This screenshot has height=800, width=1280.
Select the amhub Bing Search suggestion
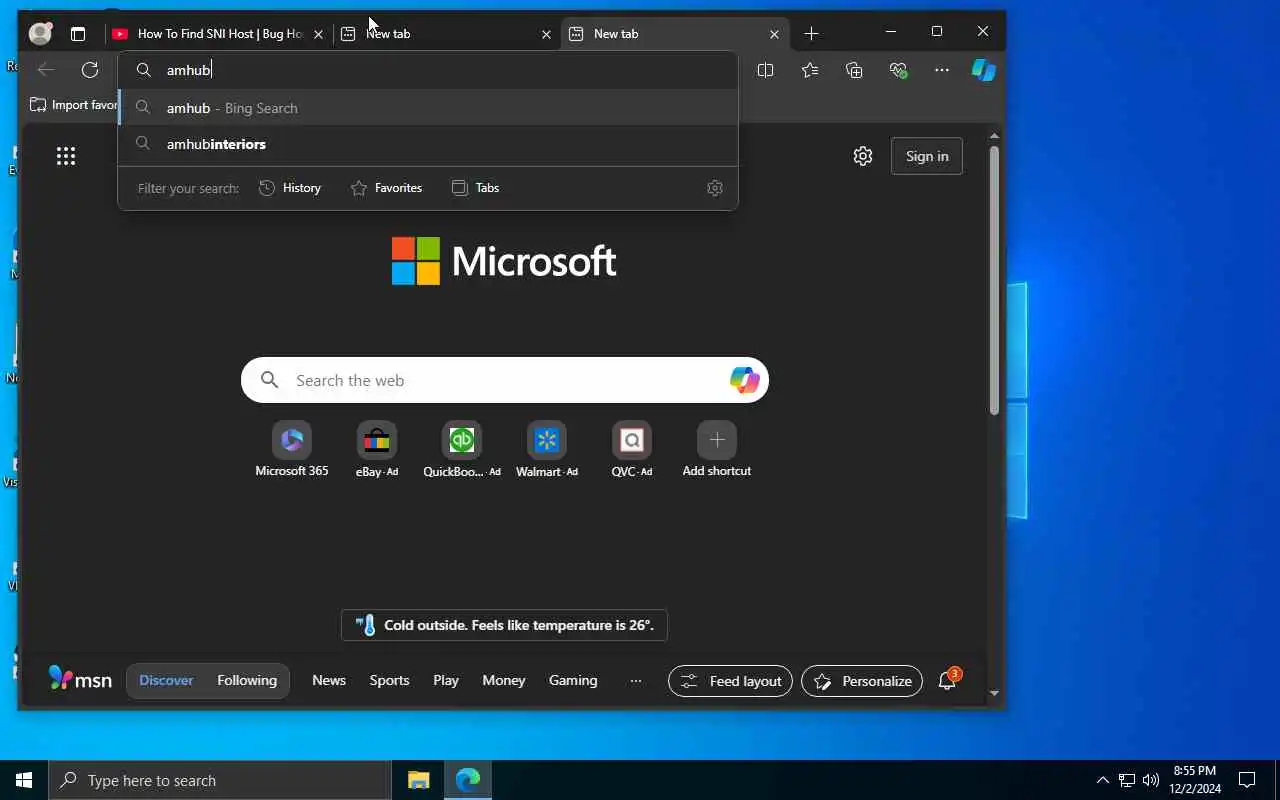tap(428, 108)
